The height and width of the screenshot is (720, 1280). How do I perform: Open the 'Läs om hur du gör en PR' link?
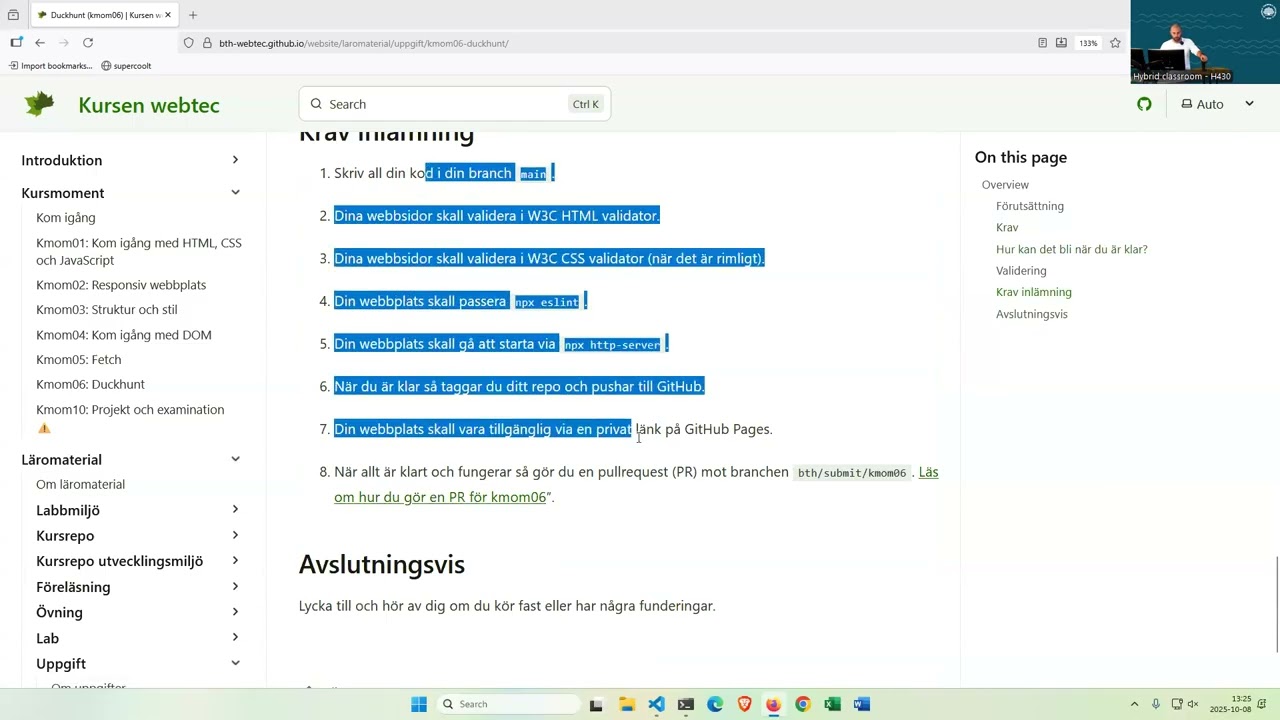pyautogui.click(x=440, y=497)
